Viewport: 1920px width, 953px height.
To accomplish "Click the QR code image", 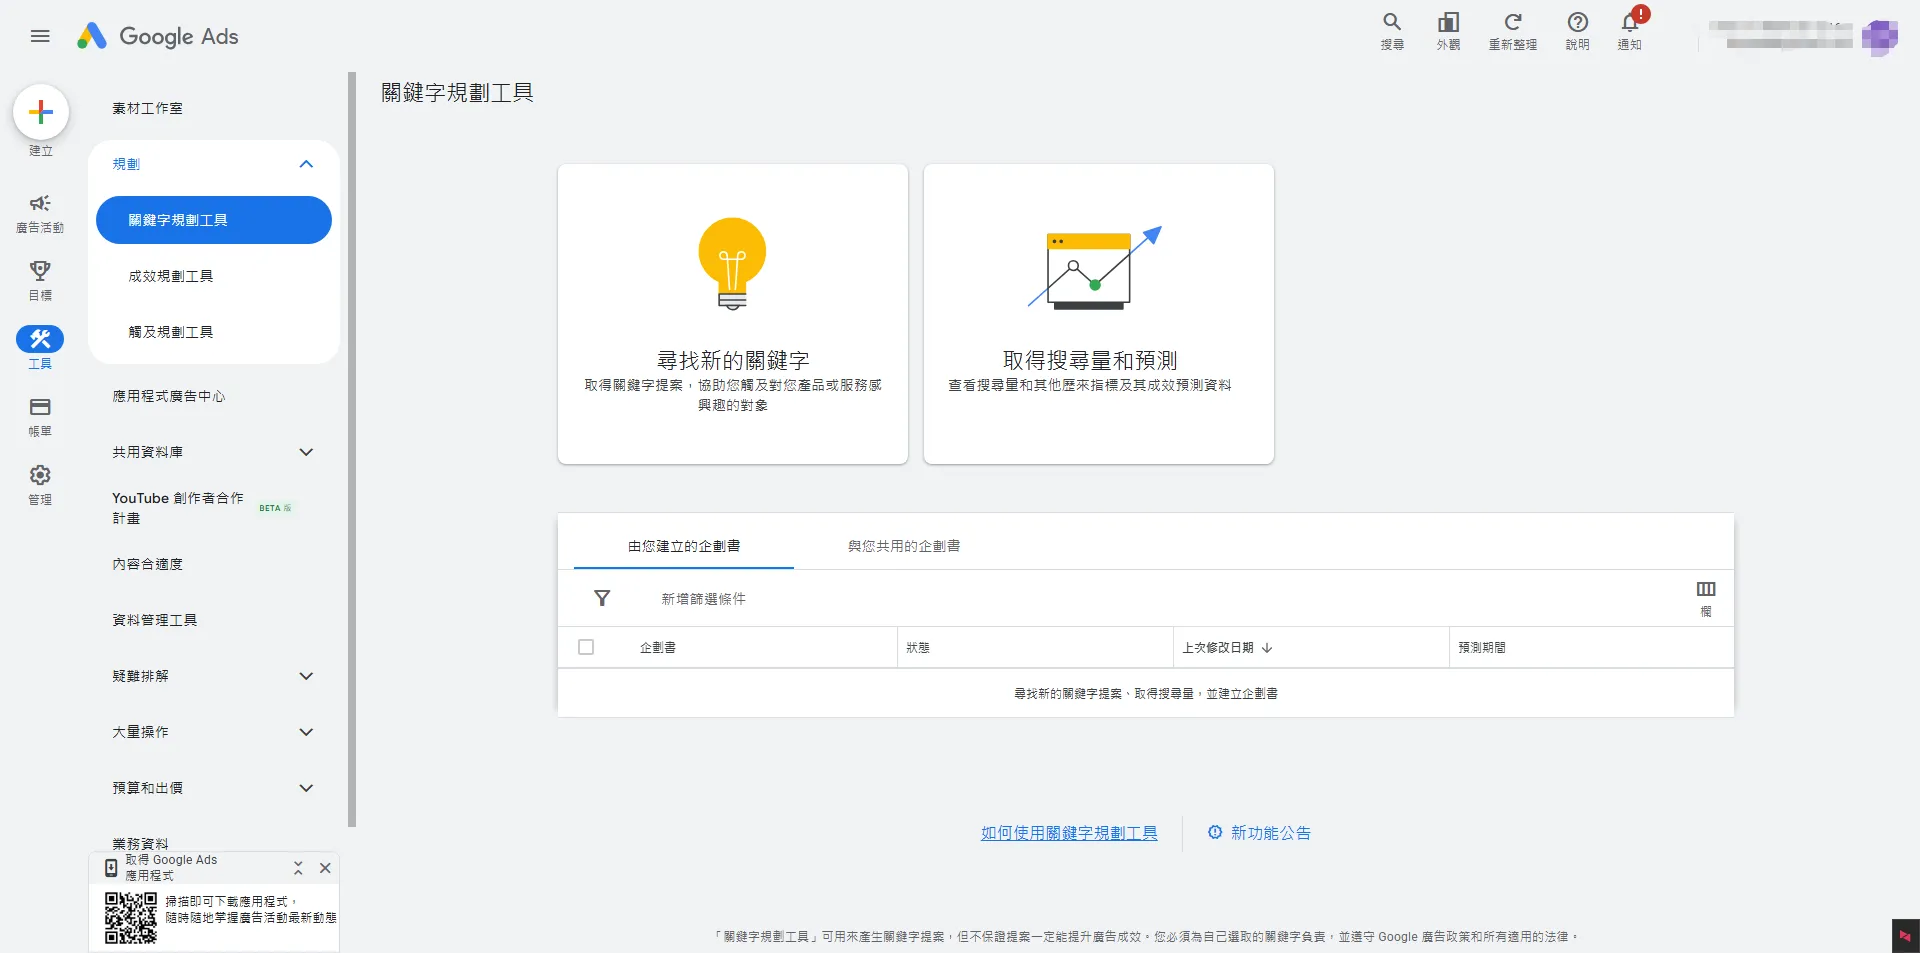I will (x=131, y=917).
